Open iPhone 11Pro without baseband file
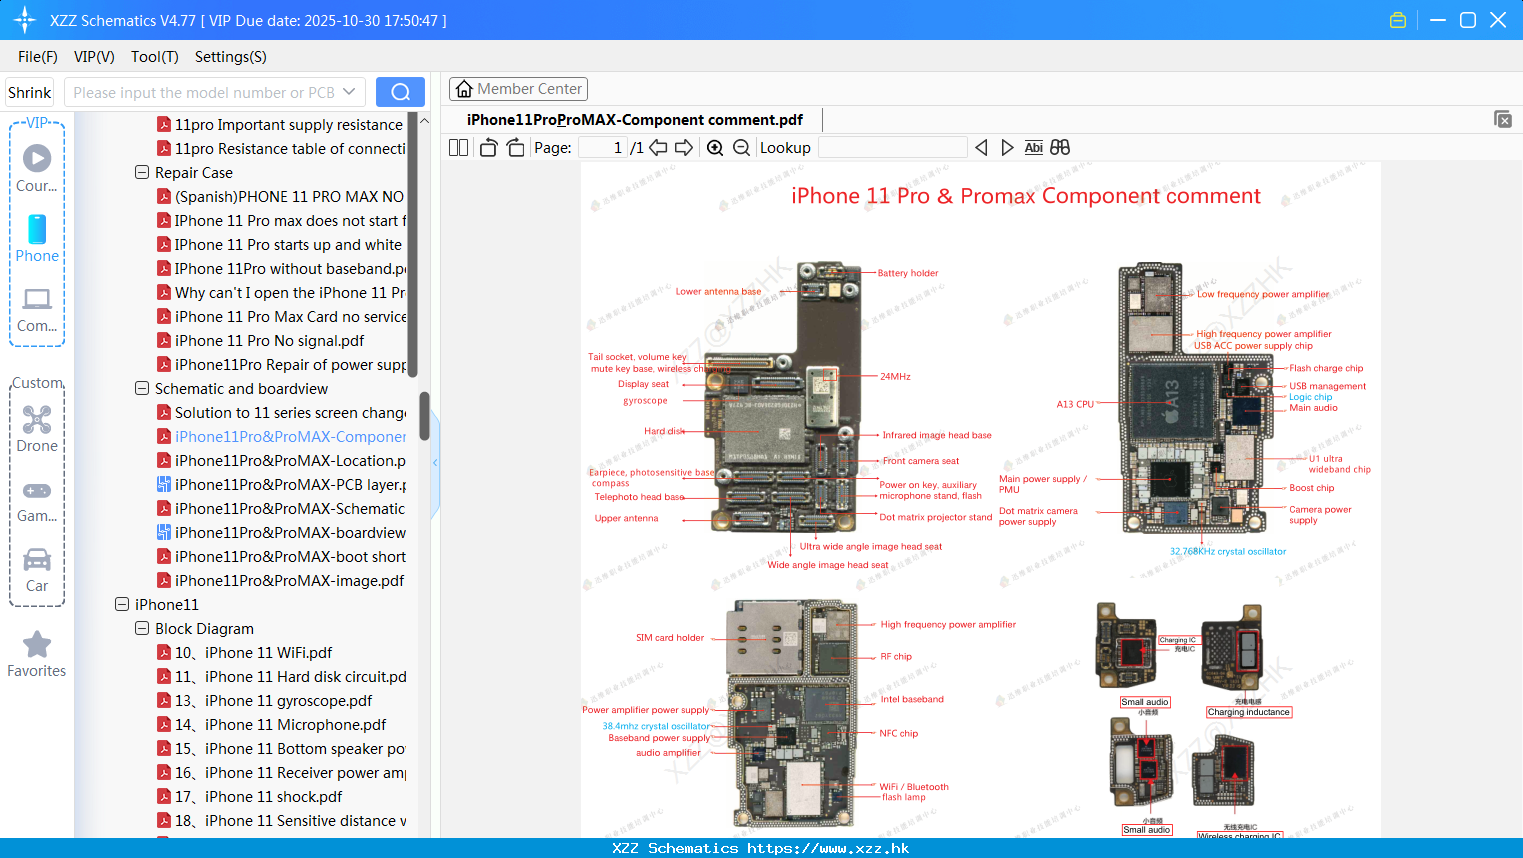The image size is (1523, 858). point(281,268)
